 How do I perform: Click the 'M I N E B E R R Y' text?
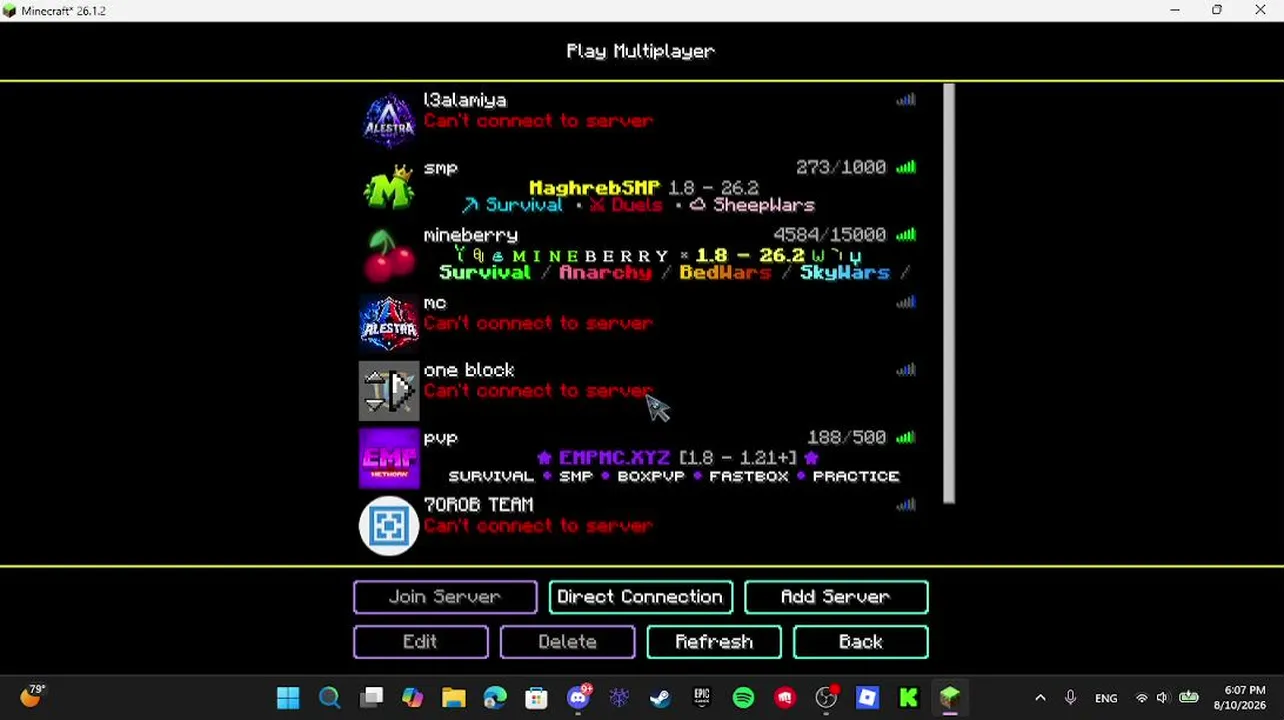(590, 256)
